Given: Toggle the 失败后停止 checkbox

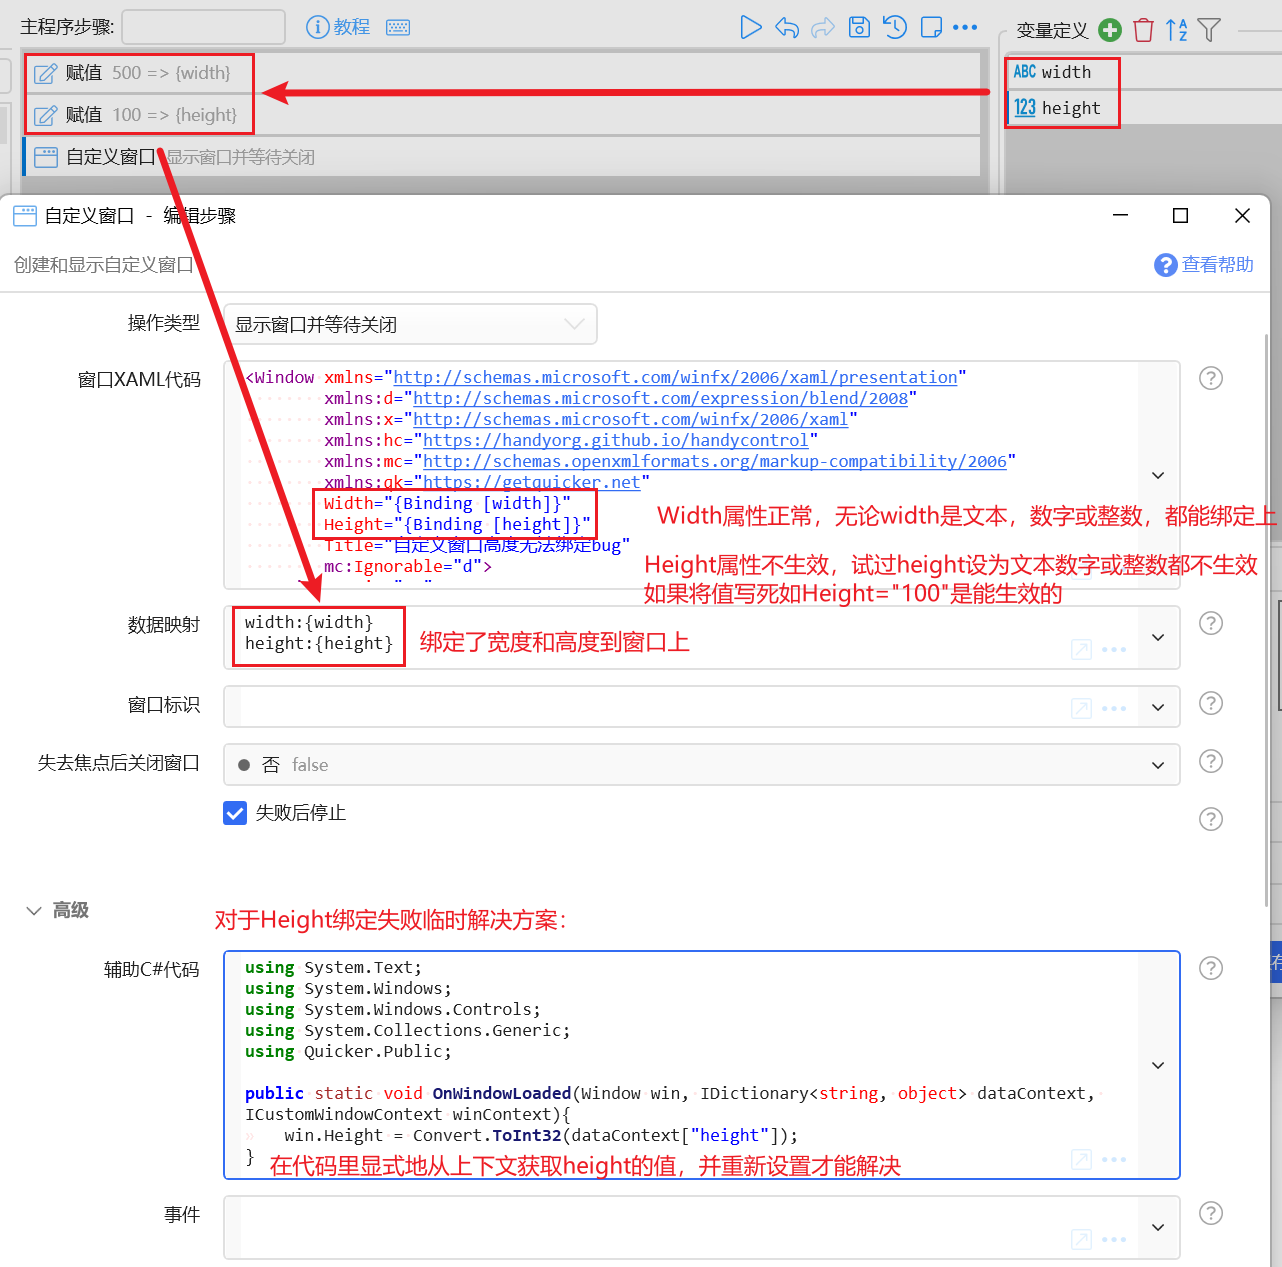Looking at the screenshot, I should pos(235,813).
